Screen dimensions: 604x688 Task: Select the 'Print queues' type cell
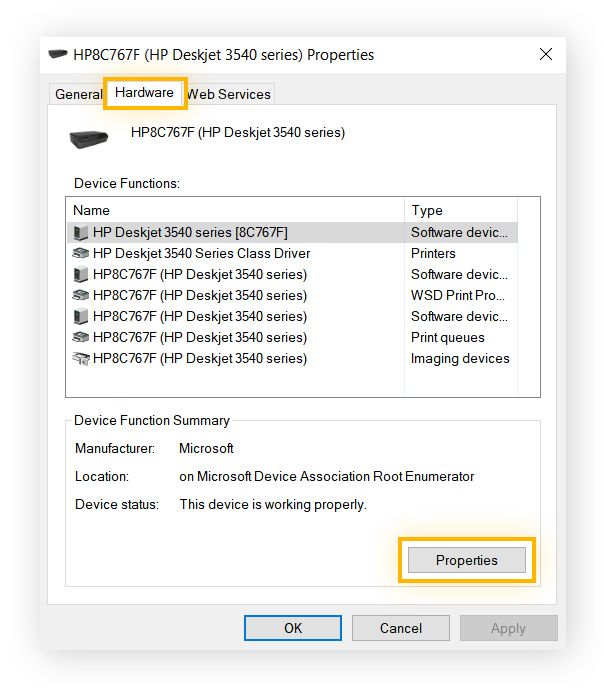click(x=447, y=337)
